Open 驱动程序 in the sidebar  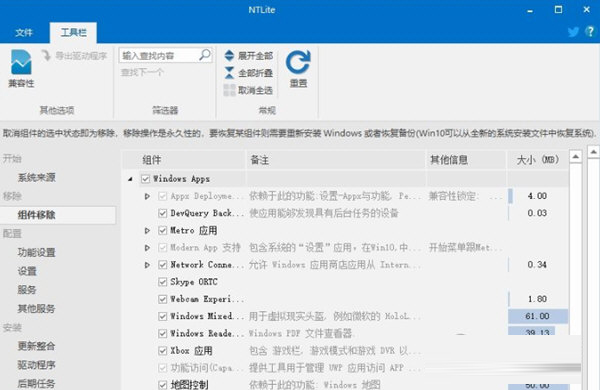(37, 365)
